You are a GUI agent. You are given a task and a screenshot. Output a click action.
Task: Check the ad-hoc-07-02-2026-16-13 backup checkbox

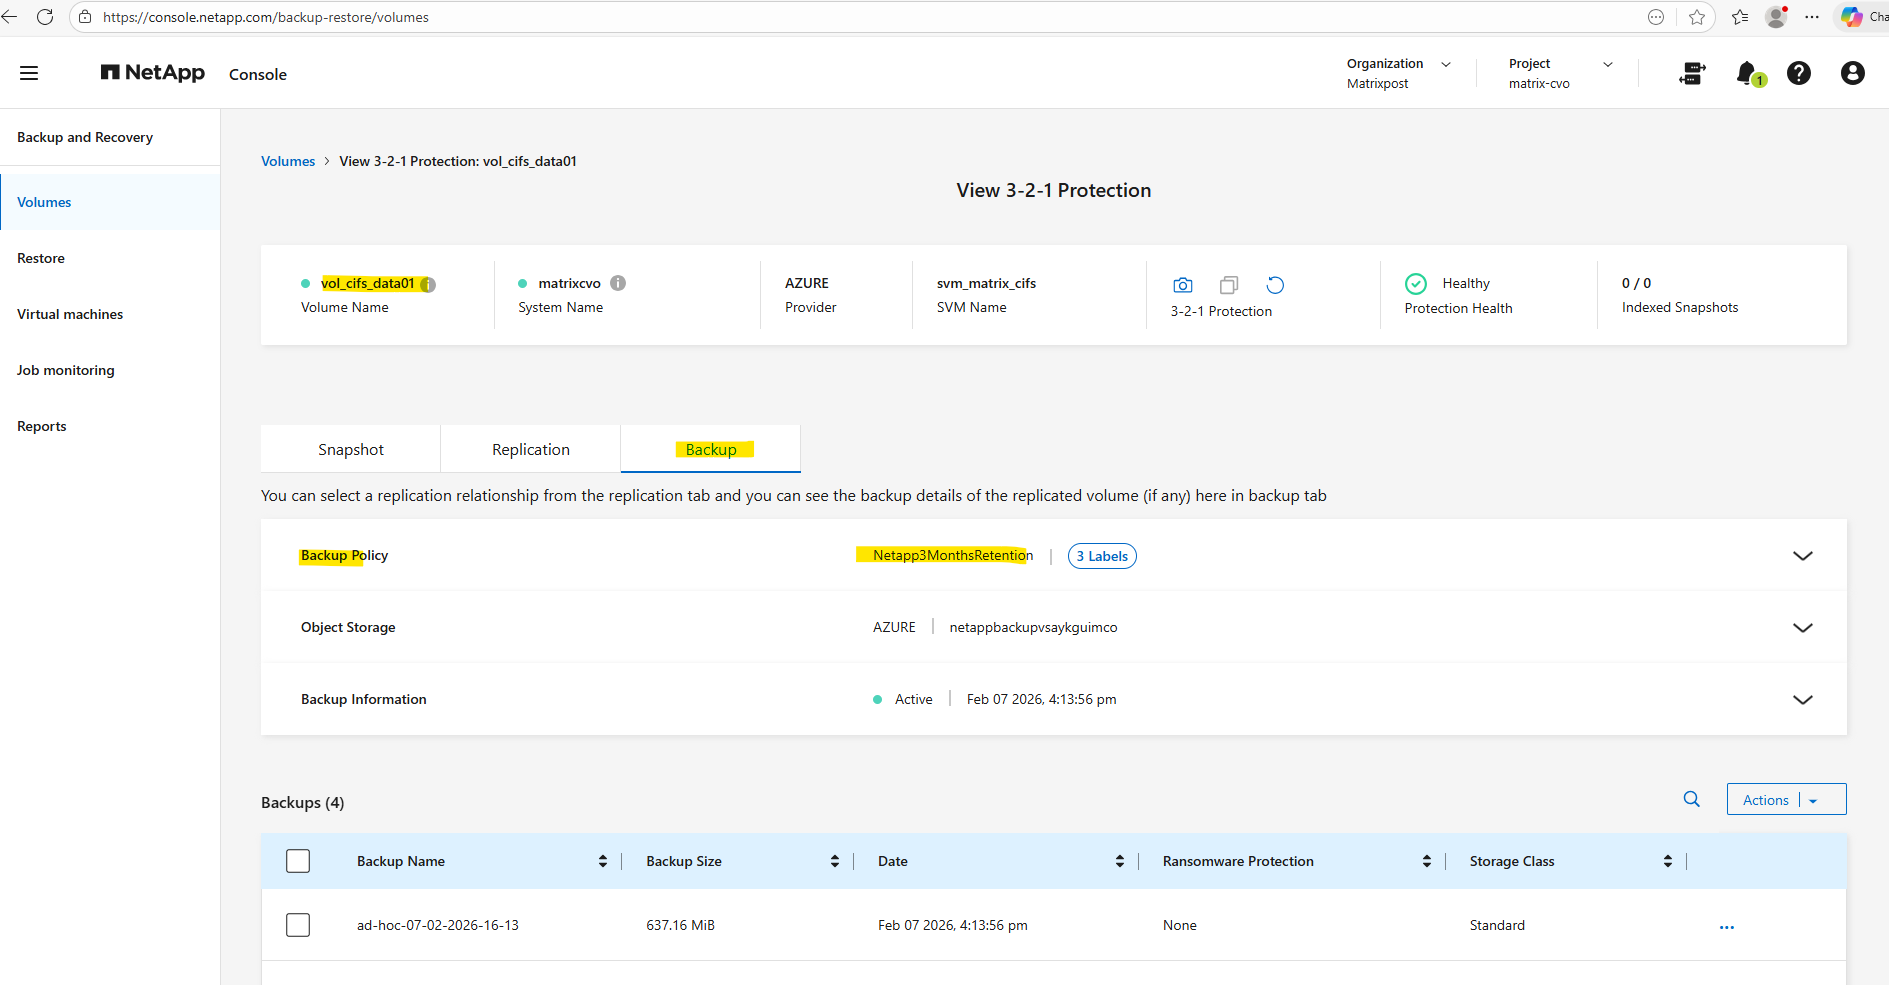click(x=298, y=925)
